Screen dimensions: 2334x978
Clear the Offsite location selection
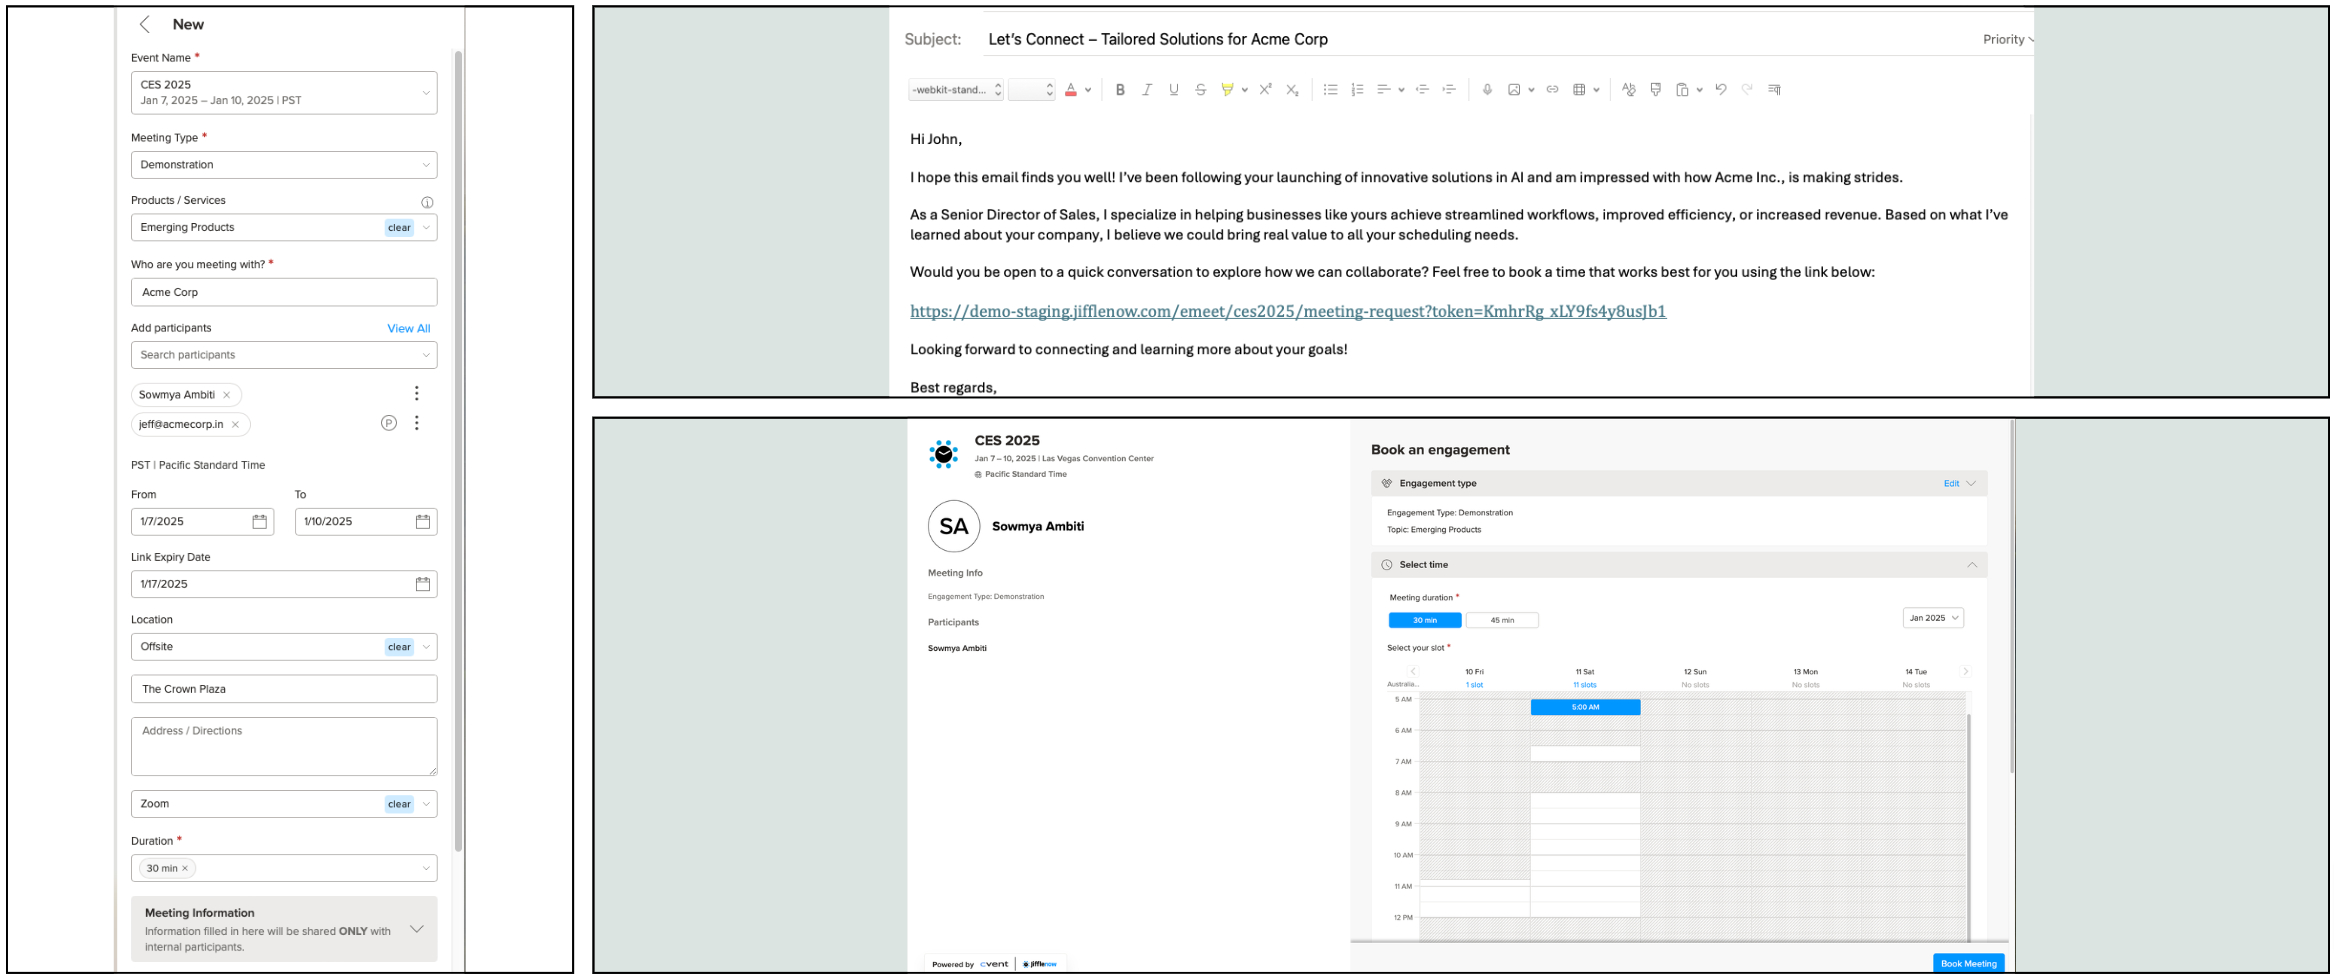(x=399, y=647)
